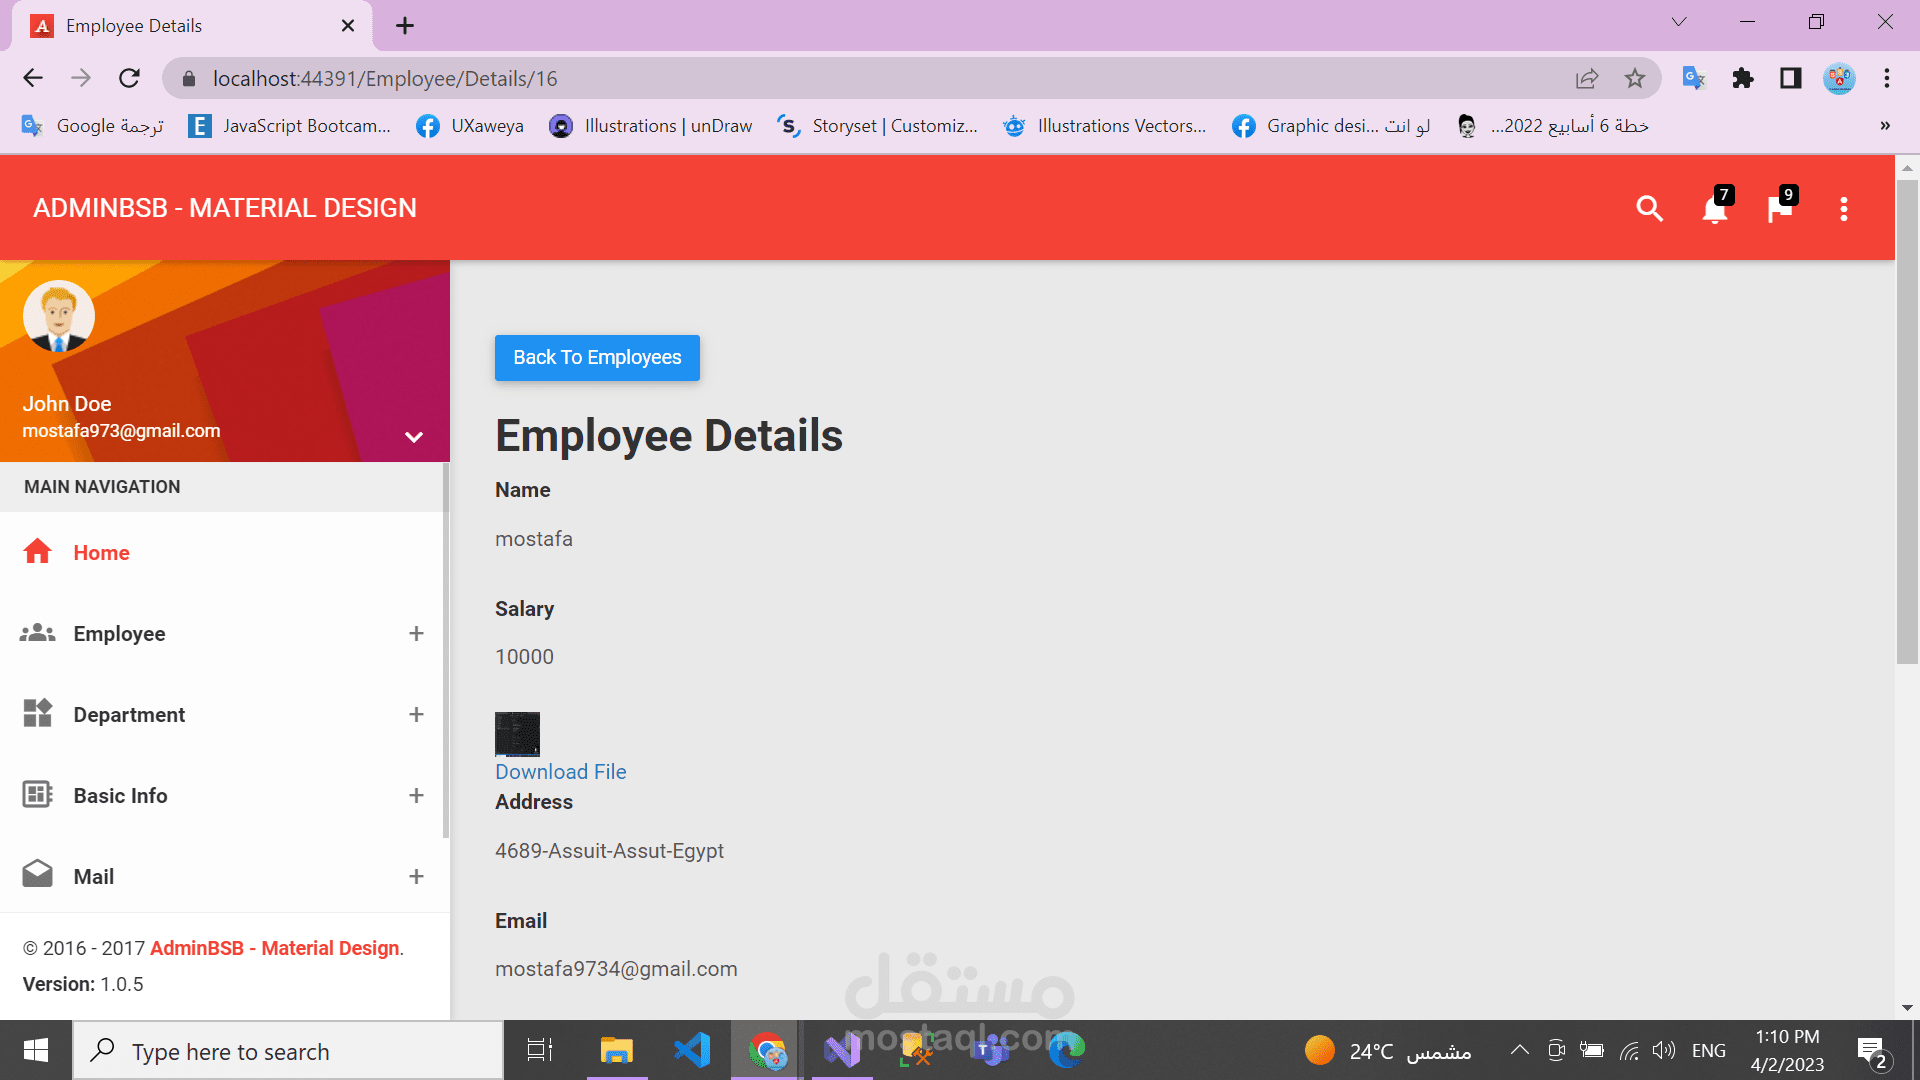Screen dimensions: 1920x1080
Task: Open the tasks flag icon with 9 badge
Action: click(1779, 209)
